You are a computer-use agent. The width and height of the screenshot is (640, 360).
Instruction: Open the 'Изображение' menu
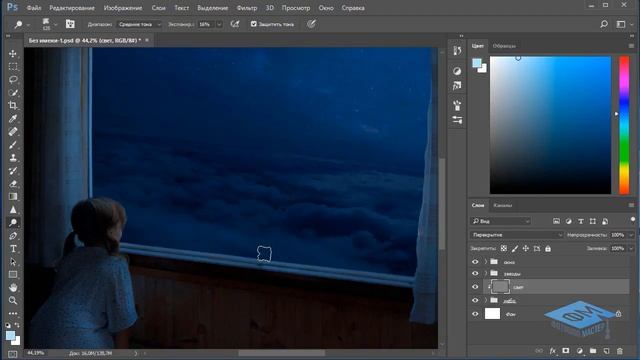pyautogui.click(x=123, y=8)
